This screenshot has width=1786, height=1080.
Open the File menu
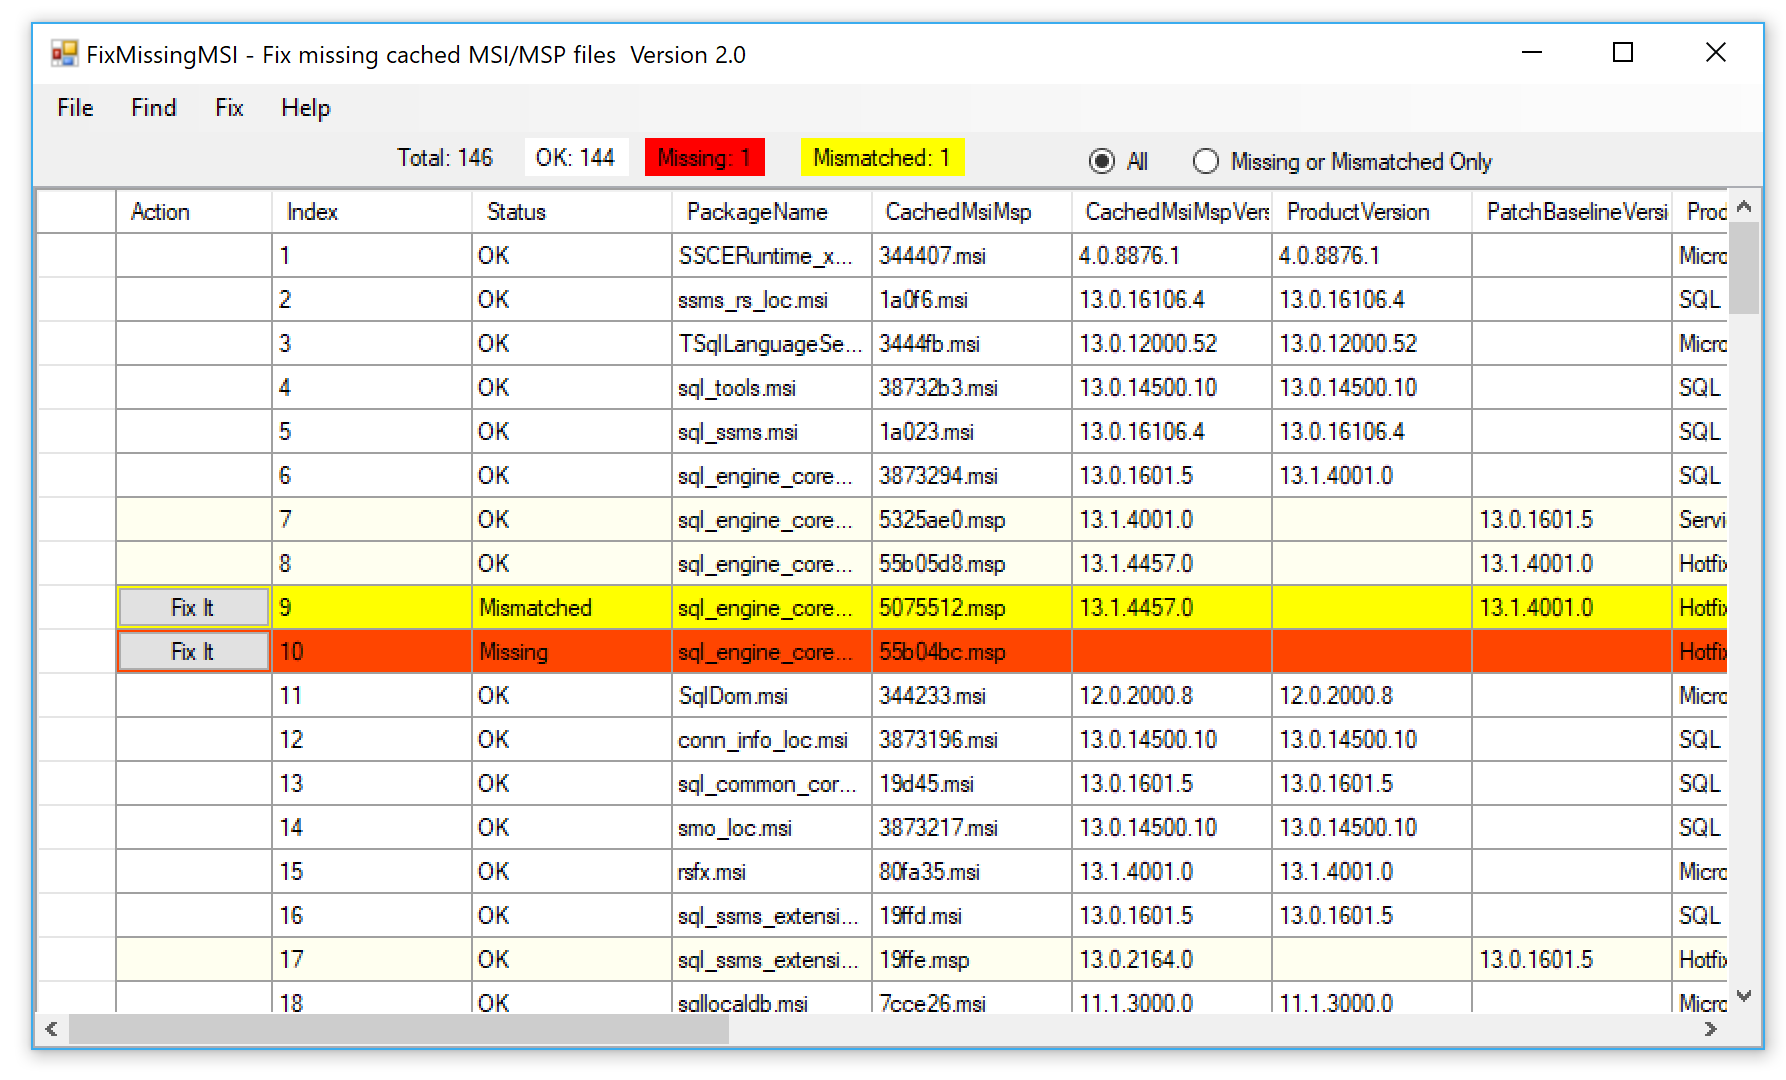tap(73, 108)
